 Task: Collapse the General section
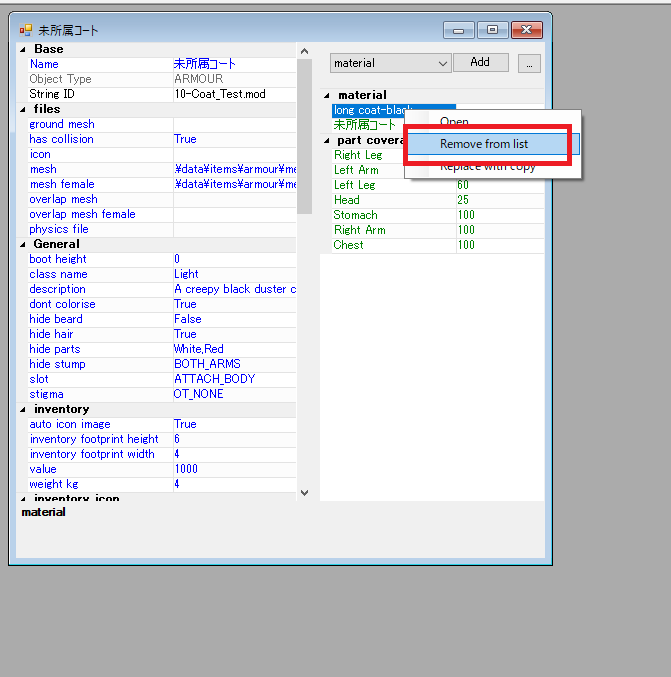pyautogui.click(x=23, y=245)
